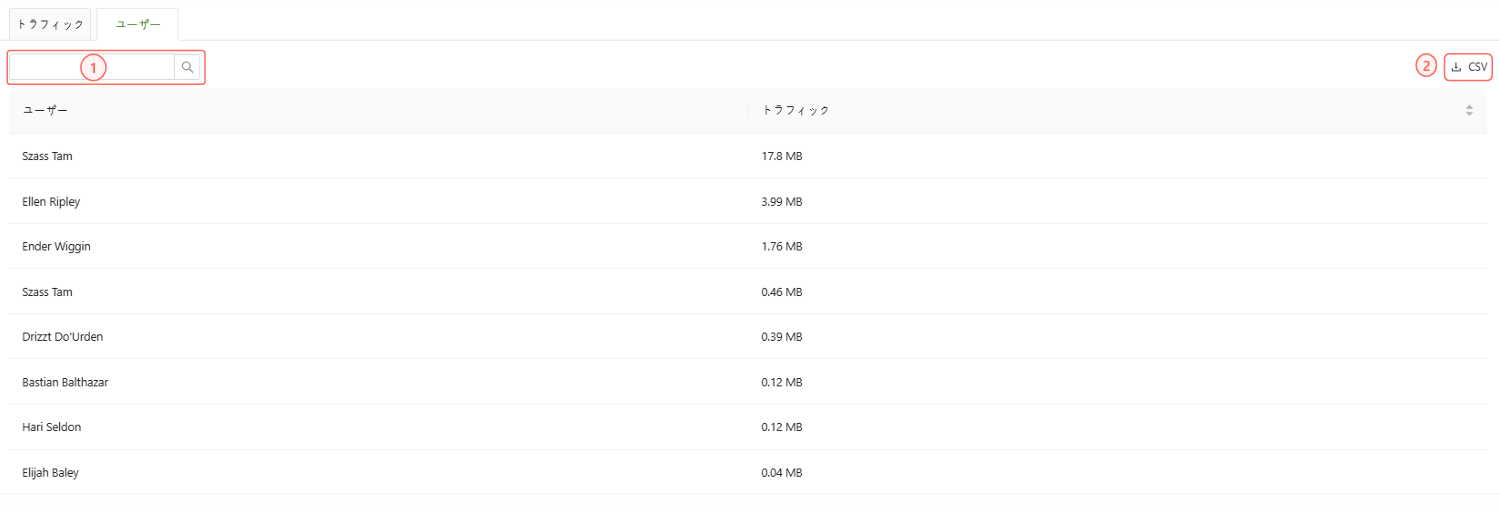The image size is (1499, 511).
Task: Click the トラフィック column header
Action: [x=796, y=110]
